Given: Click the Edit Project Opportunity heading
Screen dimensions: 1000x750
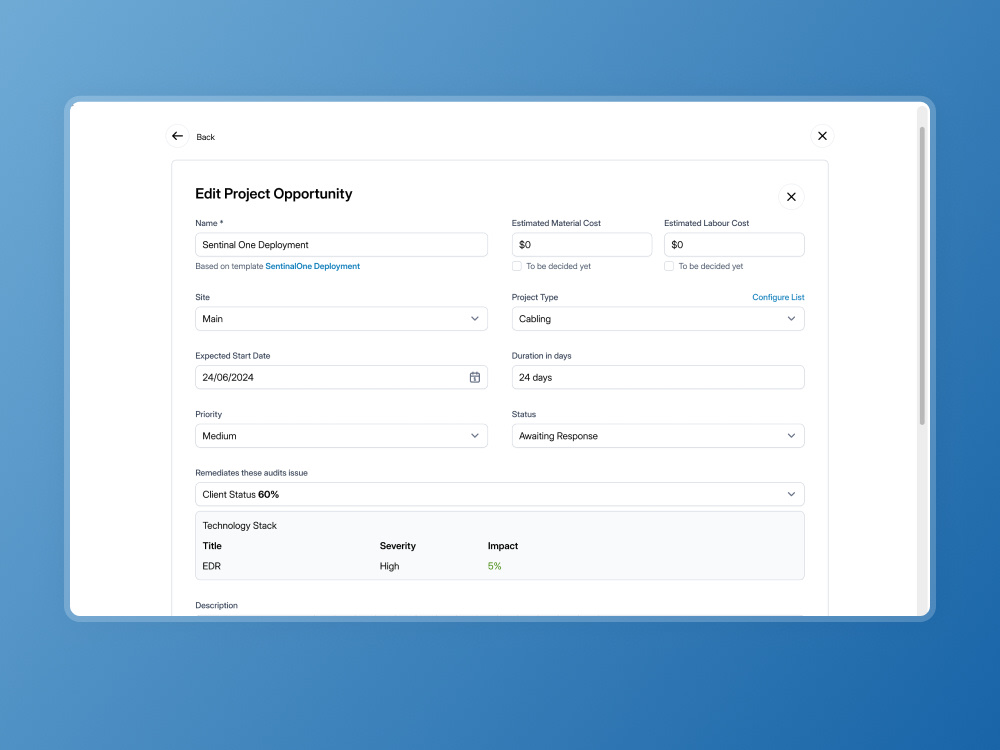Looking at the screenshot, I should pos(274,194).
